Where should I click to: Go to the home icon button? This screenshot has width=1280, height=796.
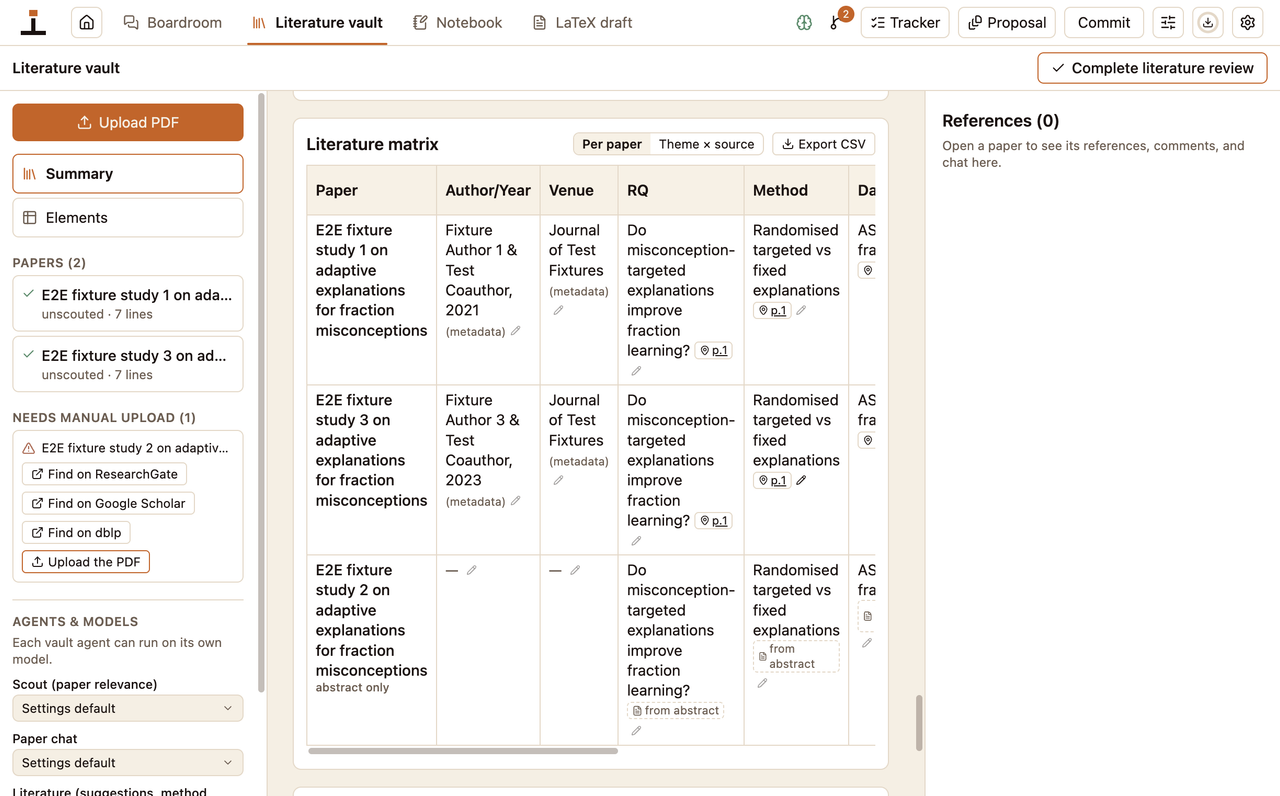pyautogui.click(x=87, y=22)
